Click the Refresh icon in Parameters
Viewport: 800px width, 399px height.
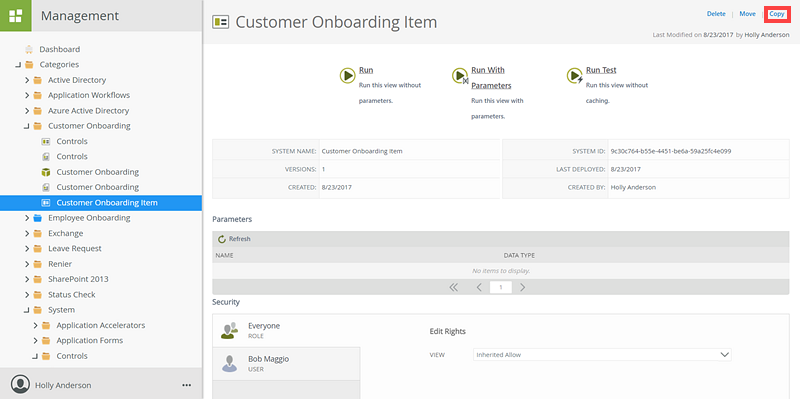pyautogui.click(x=222, y=239)
